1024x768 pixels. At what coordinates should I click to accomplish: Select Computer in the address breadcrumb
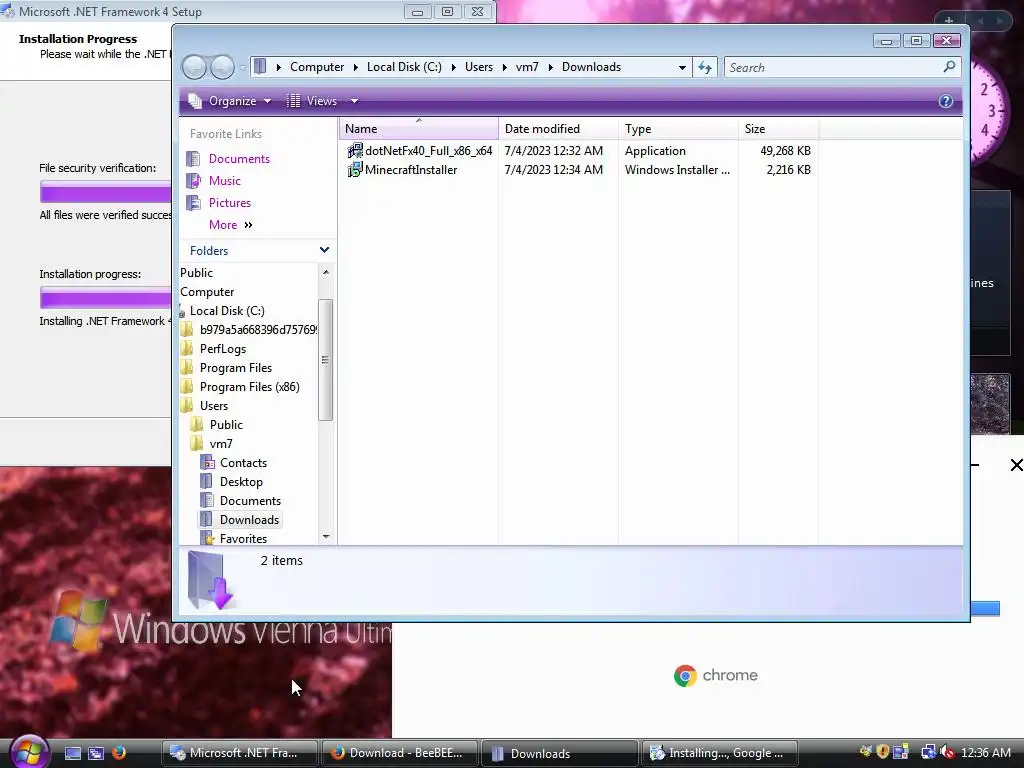[x=317, y=67]
